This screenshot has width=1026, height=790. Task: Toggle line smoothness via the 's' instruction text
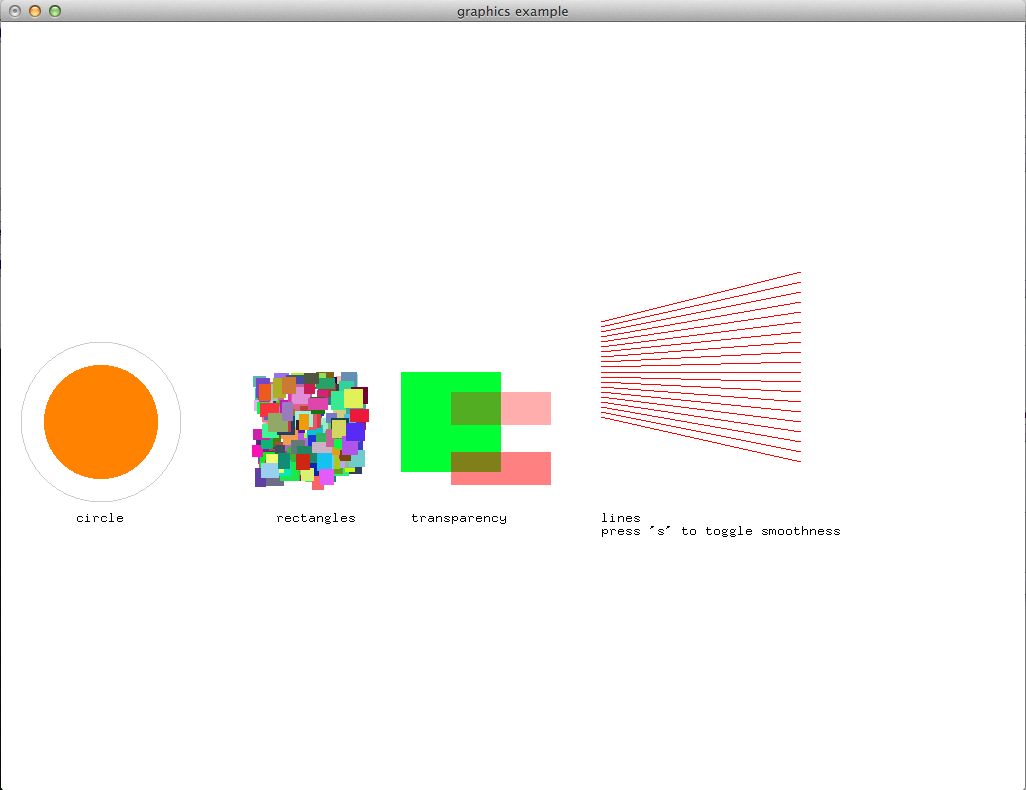tap(720, 531)
